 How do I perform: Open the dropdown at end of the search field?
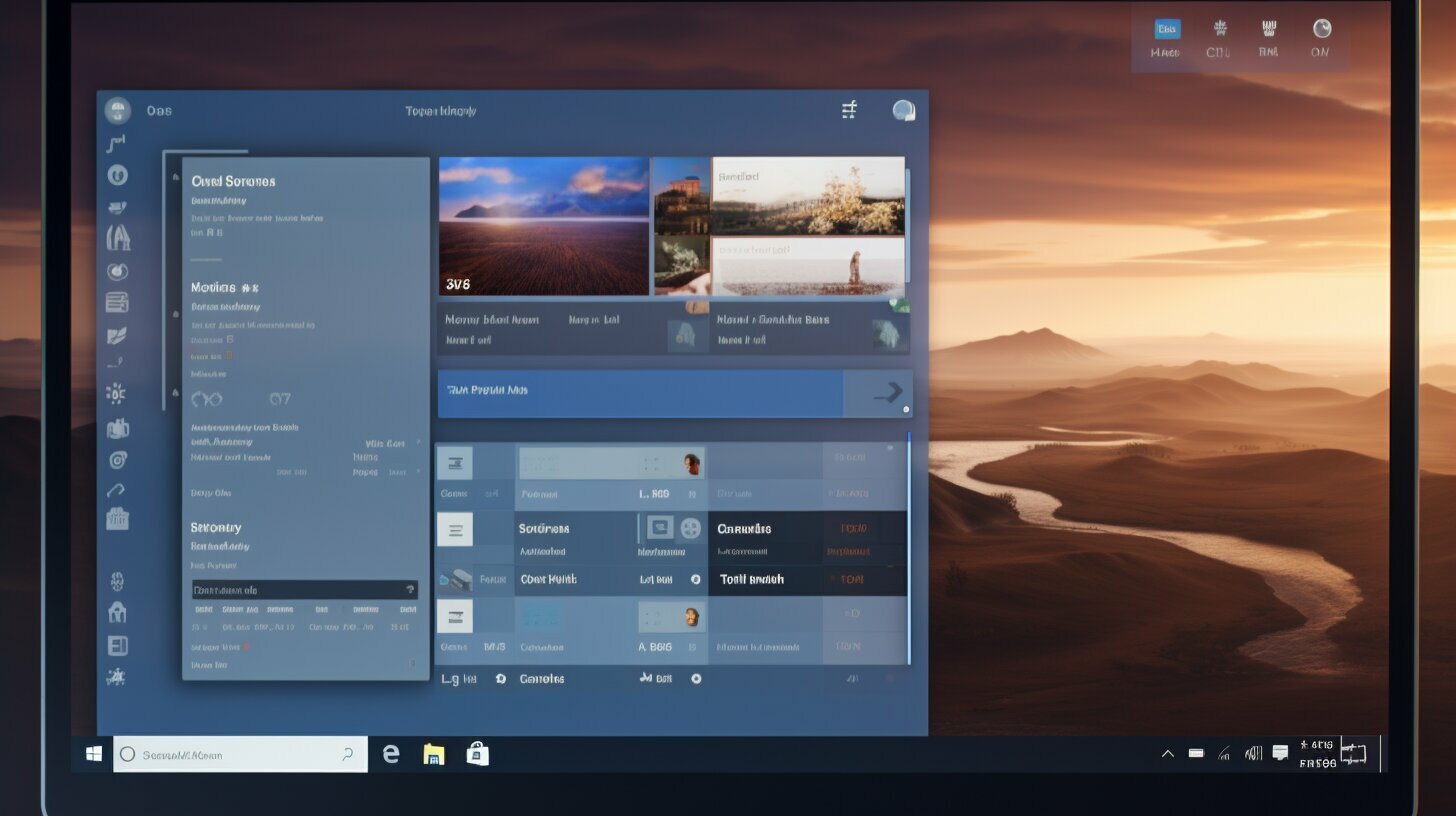pos(347,753)
